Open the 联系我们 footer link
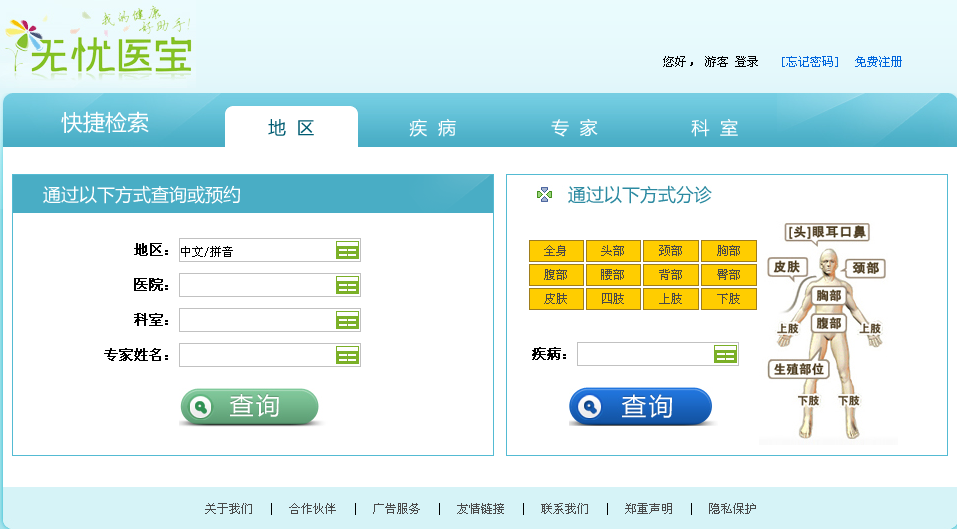Image resolution: width=957 pixels, height=529 pixels. click(x=565, y=508)
